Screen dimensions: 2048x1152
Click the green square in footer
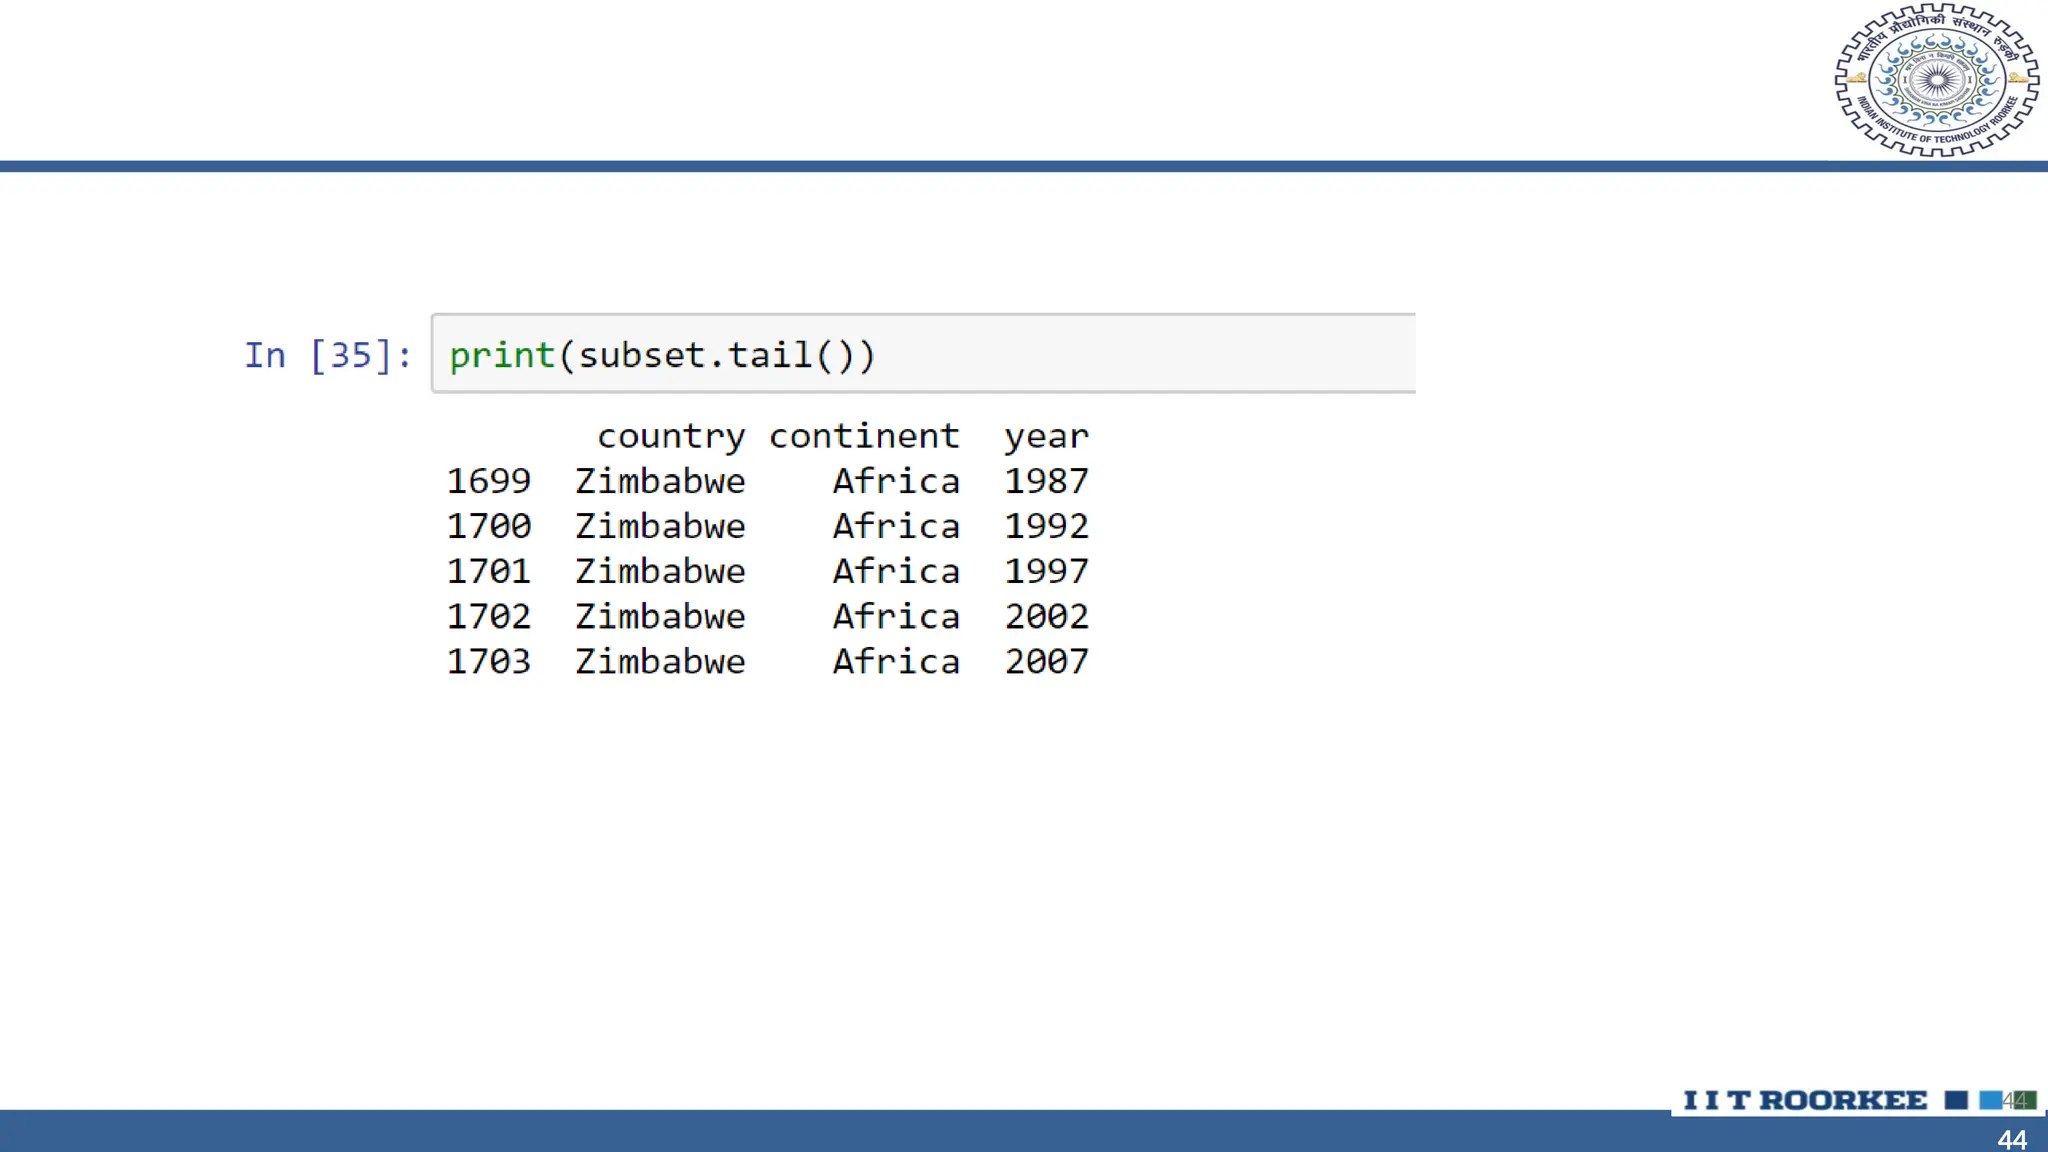pyautogui.click(x=2026, y=1100)
